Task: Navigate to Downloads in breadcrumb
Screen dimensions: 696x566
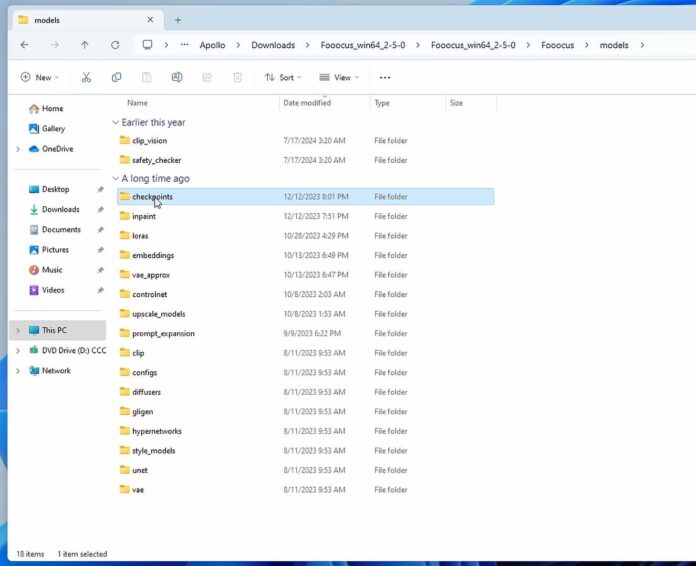Action: 273,45
